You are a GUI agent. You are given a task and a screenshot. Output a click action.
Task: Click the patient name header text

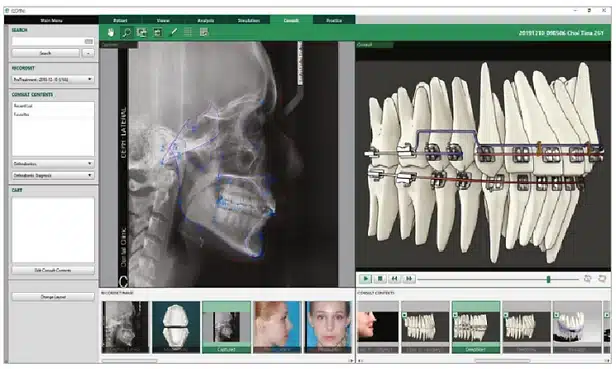(561, 33)
